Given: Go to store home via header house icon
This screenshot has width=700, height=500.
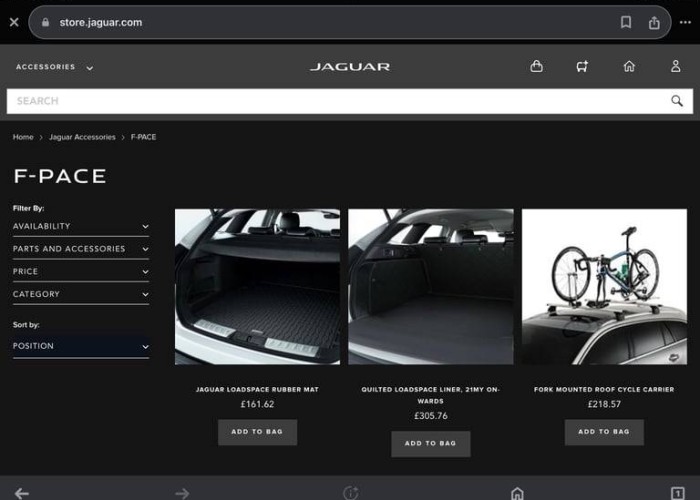Looking at the screenshot, I should pos(629,67).
